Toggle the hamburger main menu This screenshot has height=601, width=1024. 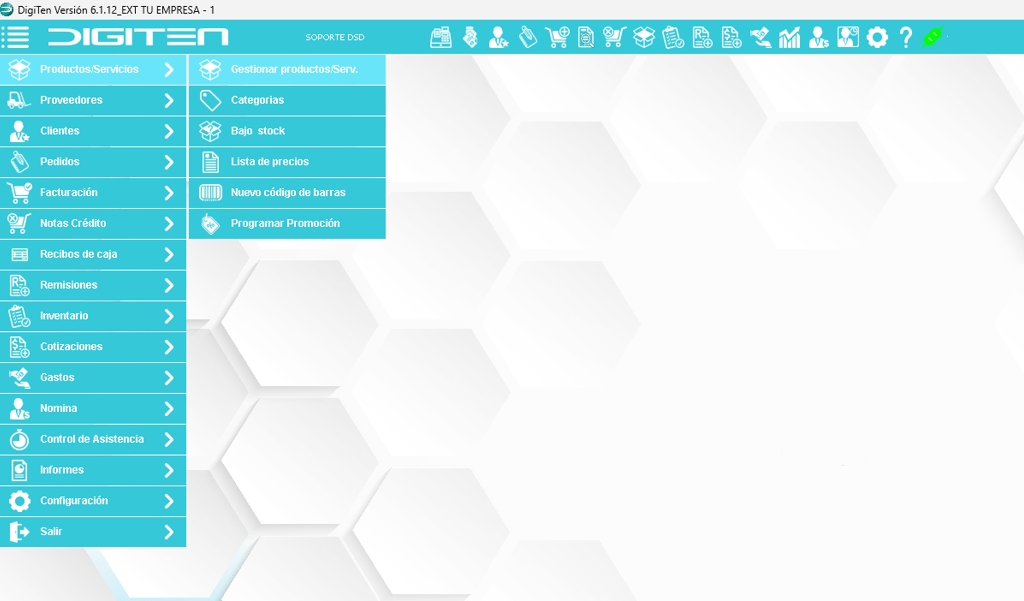pyautogui.click(x=15, y=37)
